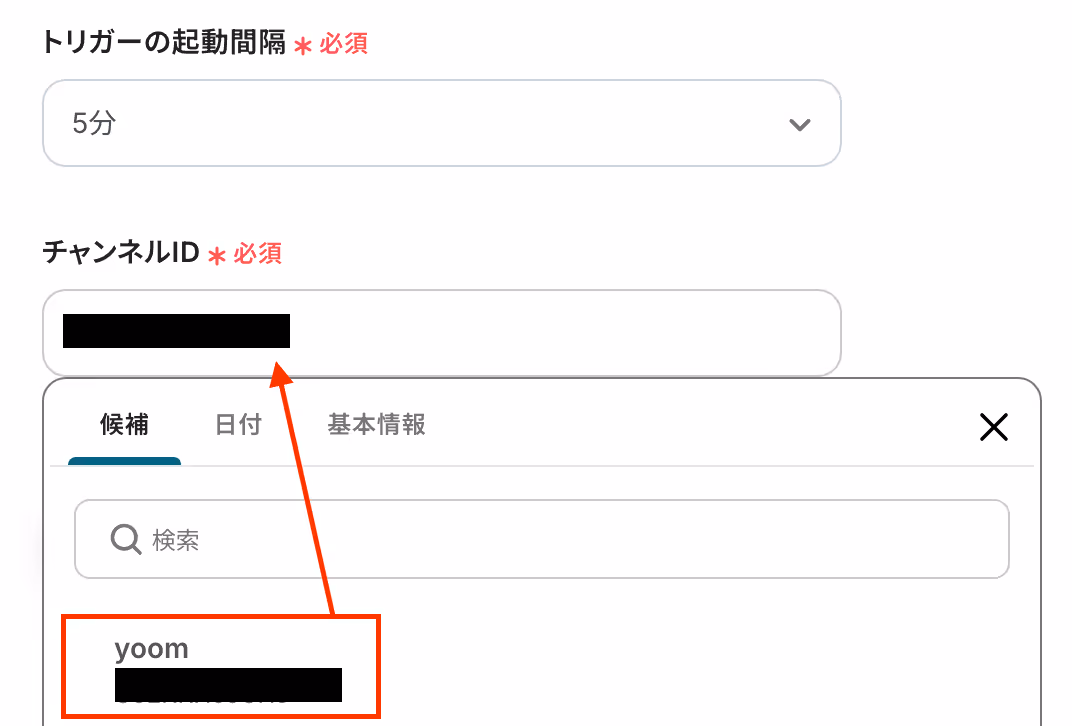1072x726 pixels.
Task: Click the チャンネルID label text
Action: (121, 252)
